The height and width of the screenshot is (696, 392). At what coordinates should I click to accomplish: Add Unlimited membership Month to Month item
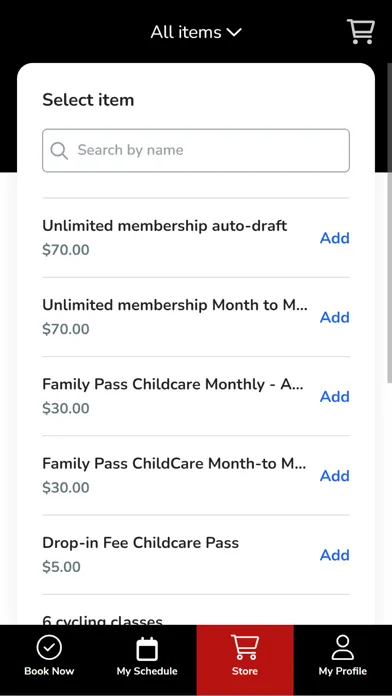pos(335,317)
